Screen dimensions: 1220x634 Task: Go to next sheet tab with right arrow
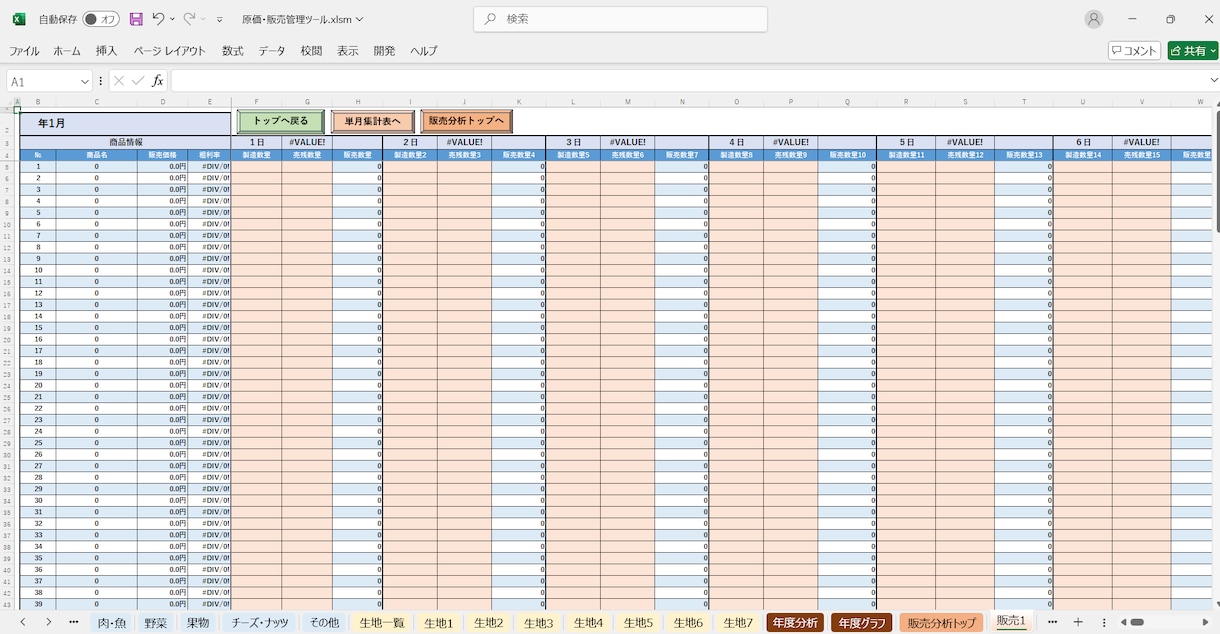click(49, 622)
